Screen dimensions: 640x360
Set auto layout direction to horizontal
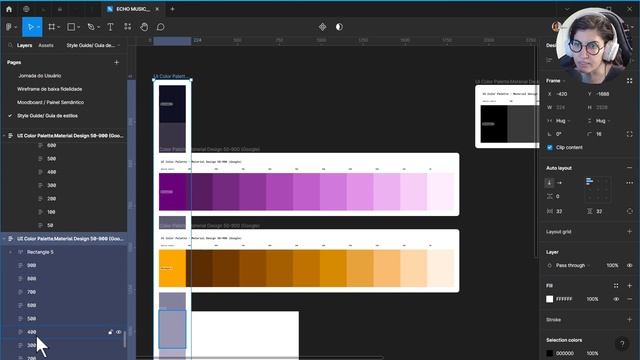pos(560,182)
